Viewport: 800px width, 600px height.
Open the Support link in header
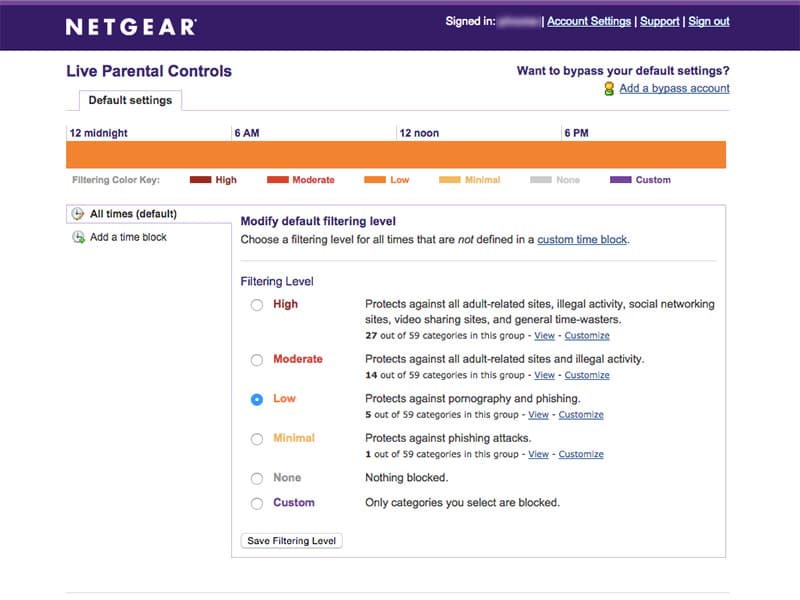coord(659,21)
